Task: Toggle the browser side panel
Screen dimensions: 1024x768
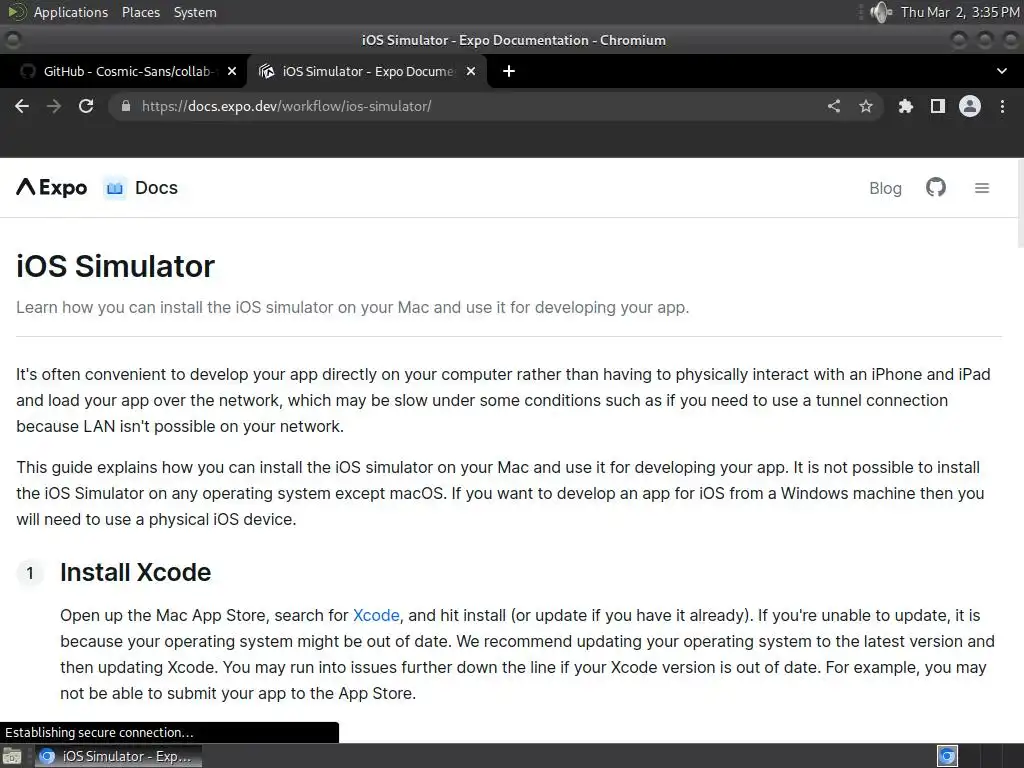Action: pyautogui.click(x=937, y=106)
